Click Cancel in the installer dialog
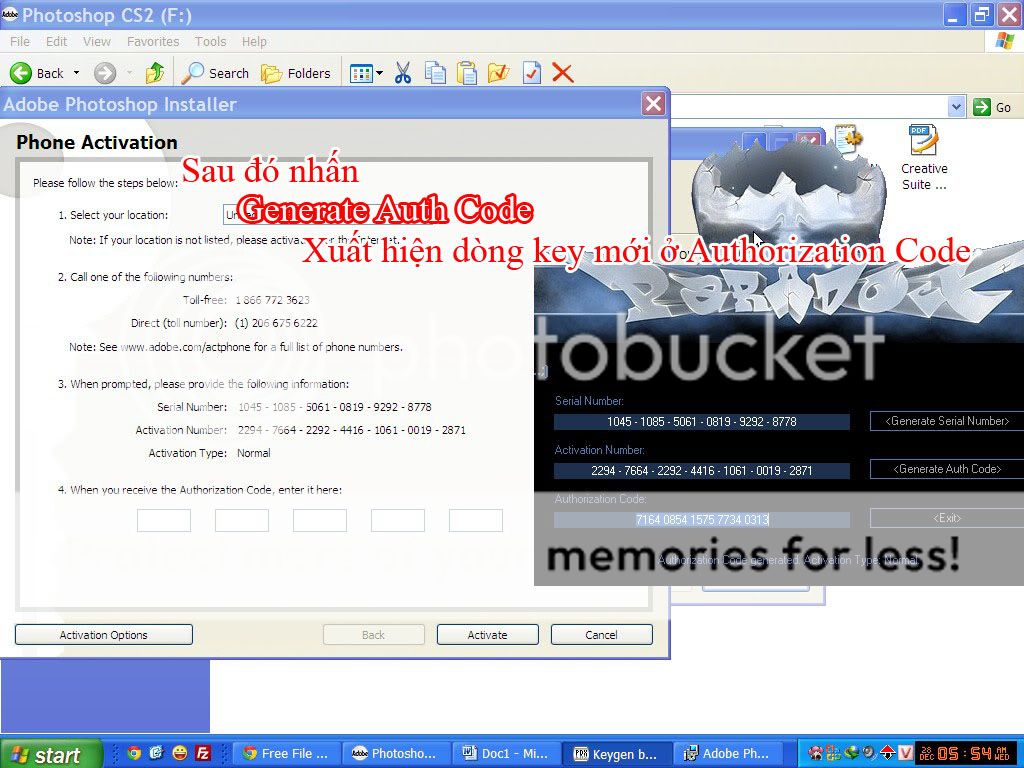Screen dimensions: 1024x768 pos(601,635)
